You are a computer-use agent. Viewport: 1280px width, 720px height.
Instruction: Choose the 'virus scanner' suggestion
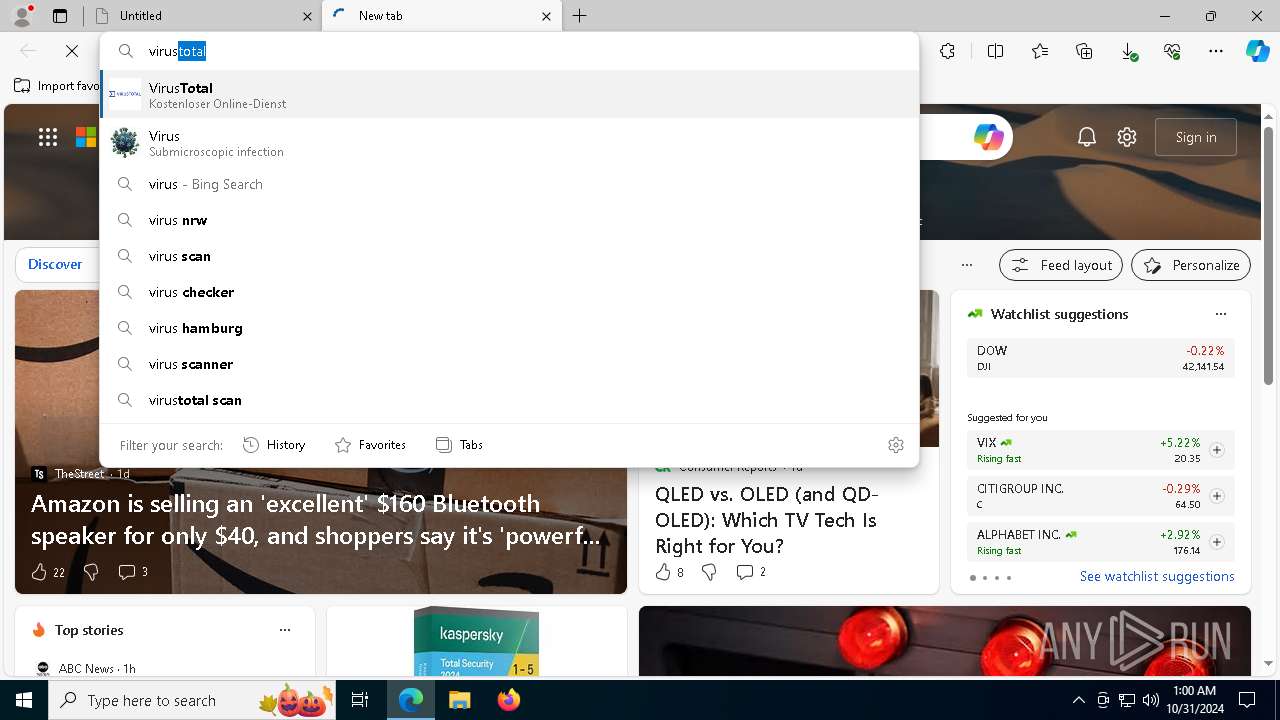coord(509,364)
